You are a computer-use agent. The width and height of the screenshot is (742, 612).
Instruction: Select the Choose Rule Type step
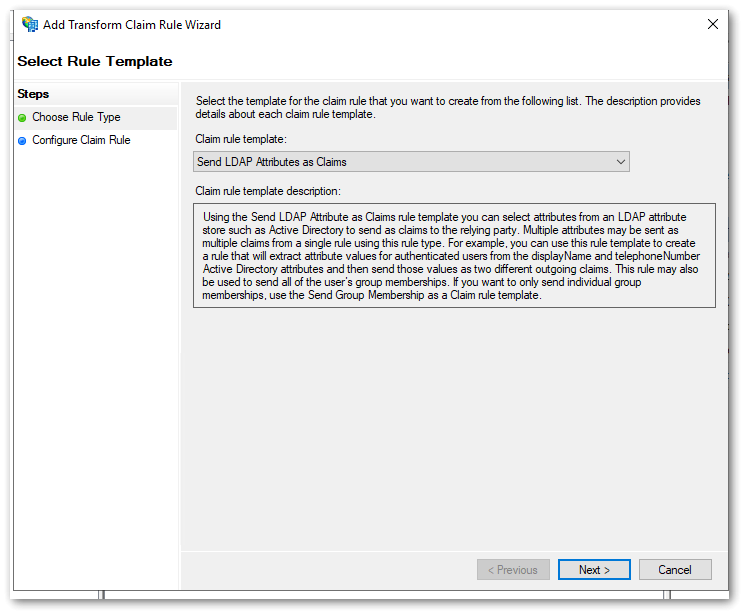(76, 118)
